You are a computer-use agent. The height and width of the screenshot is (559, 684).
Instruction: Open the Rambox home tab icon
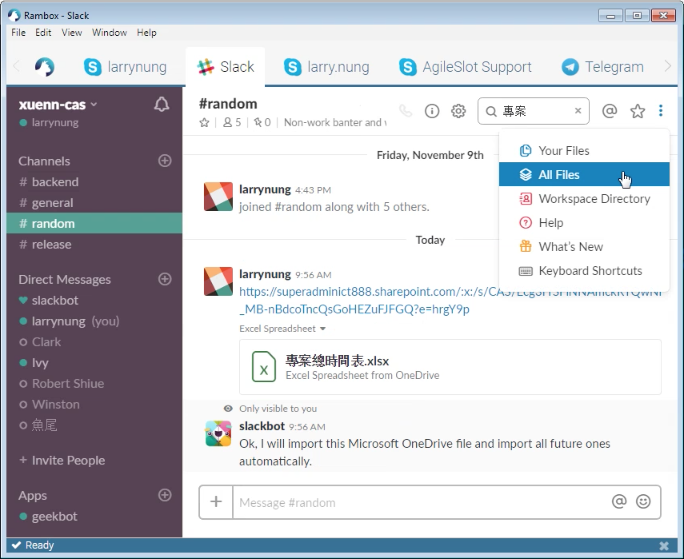(44, 67)
